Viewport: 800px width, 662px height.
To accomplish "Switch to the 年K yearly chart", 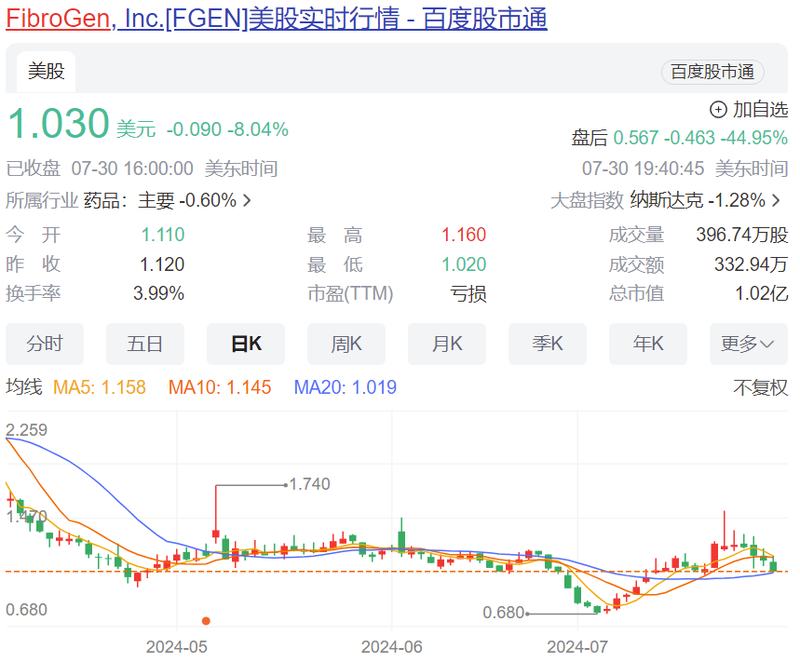I will tap(648, 343).
